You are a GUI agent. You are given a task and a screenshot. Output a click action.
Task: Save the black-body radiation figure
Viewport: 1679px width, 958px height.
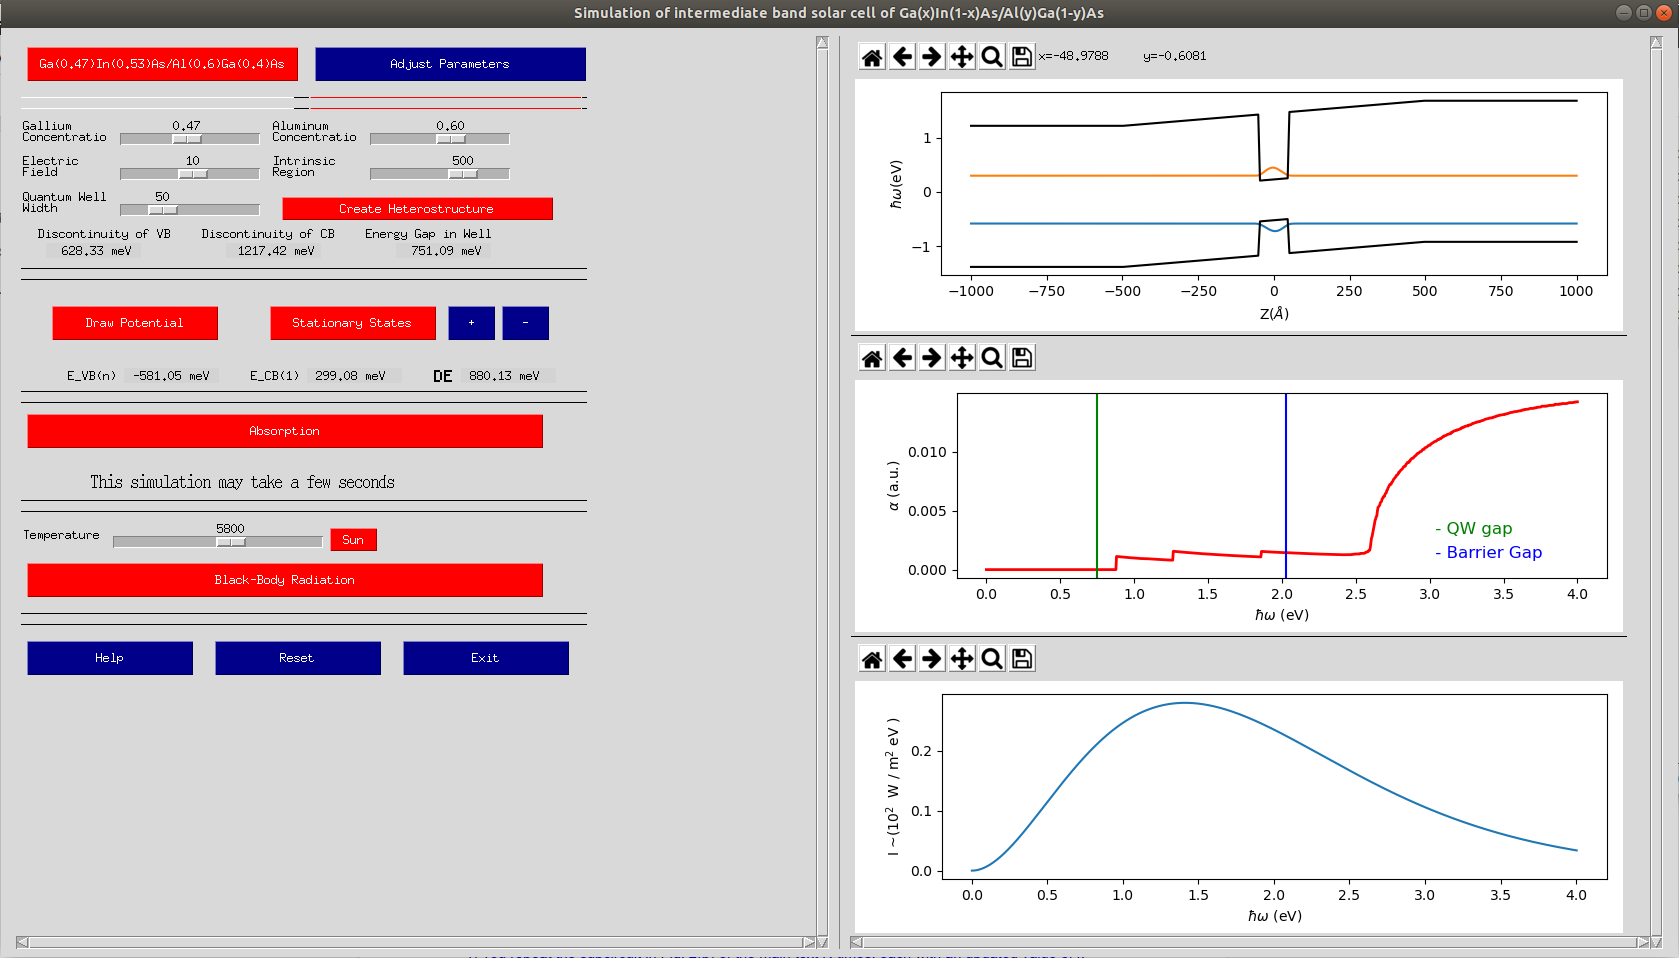click(x=1022, y=659)
